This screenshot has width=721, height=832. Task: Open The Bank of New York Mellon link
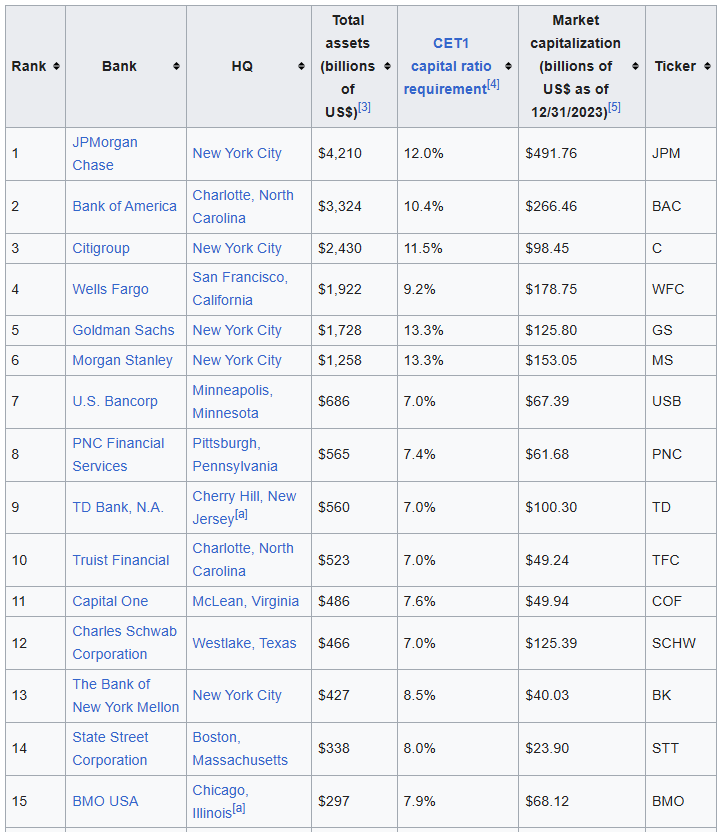[126, 696]
